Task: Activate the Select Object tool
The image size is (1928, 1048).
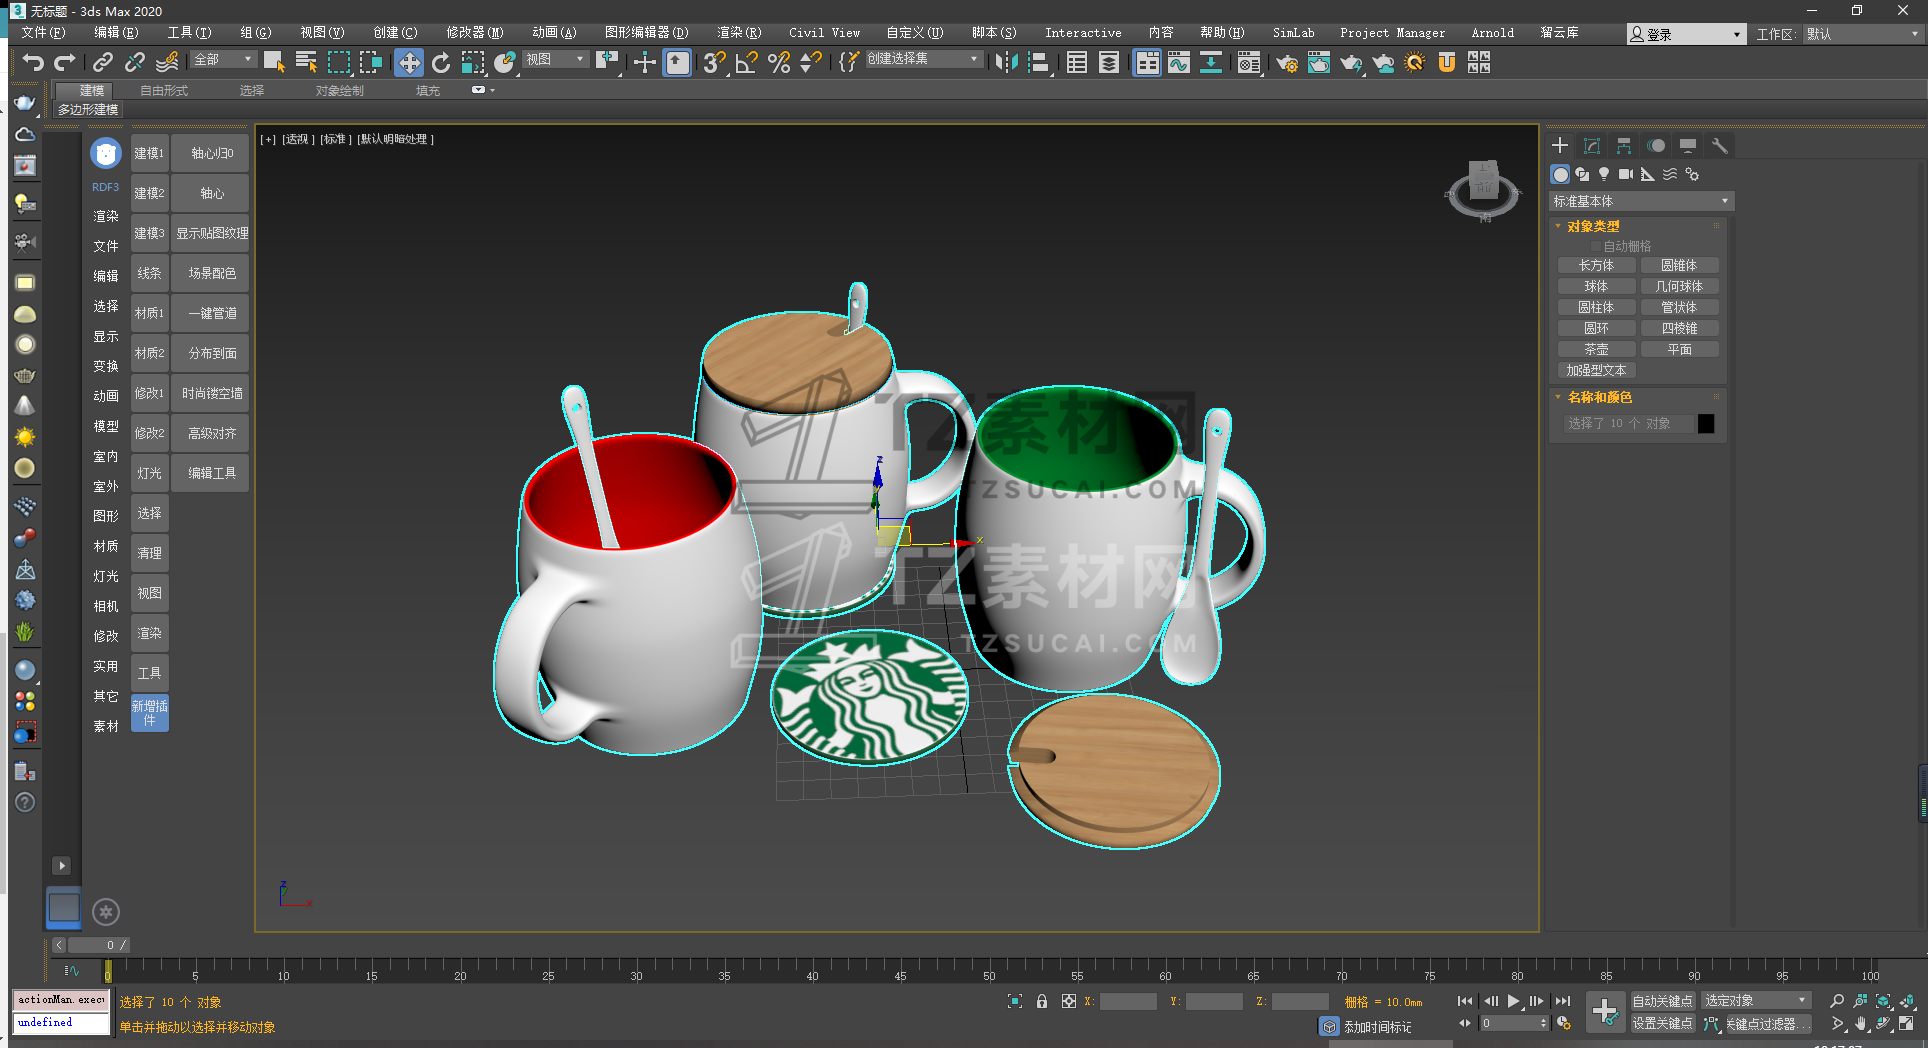Action: click(274, 62)
